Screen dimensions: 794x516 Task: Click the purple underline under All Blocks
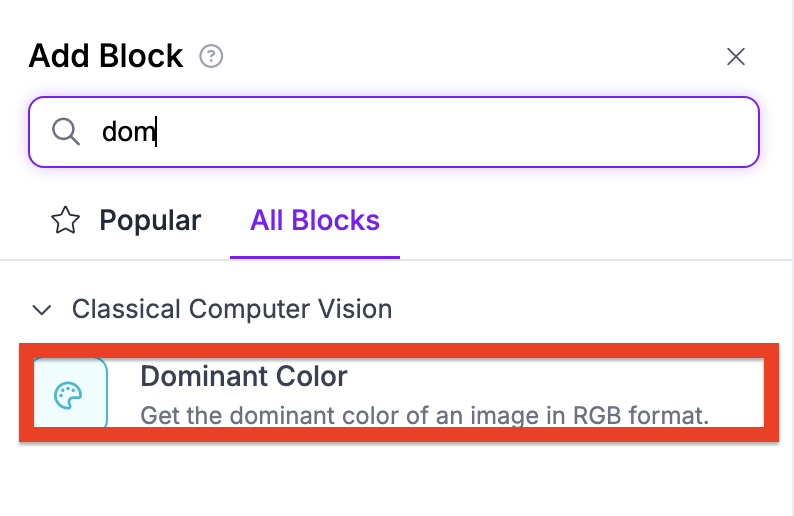click(315, 257)
